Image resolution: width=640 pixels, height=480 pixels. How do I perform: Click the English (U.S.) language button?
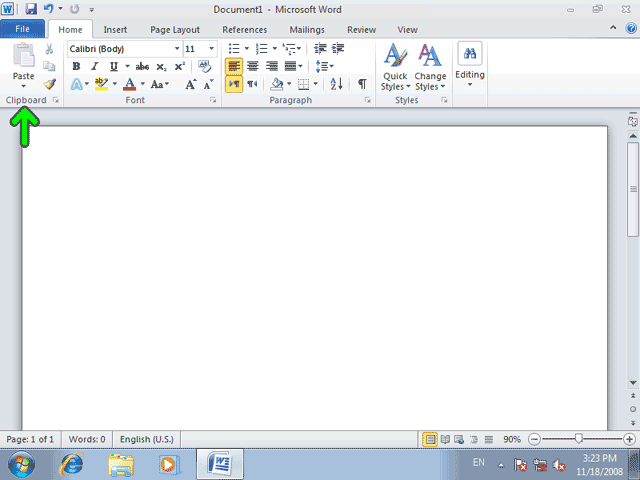(x=147, y=439)
